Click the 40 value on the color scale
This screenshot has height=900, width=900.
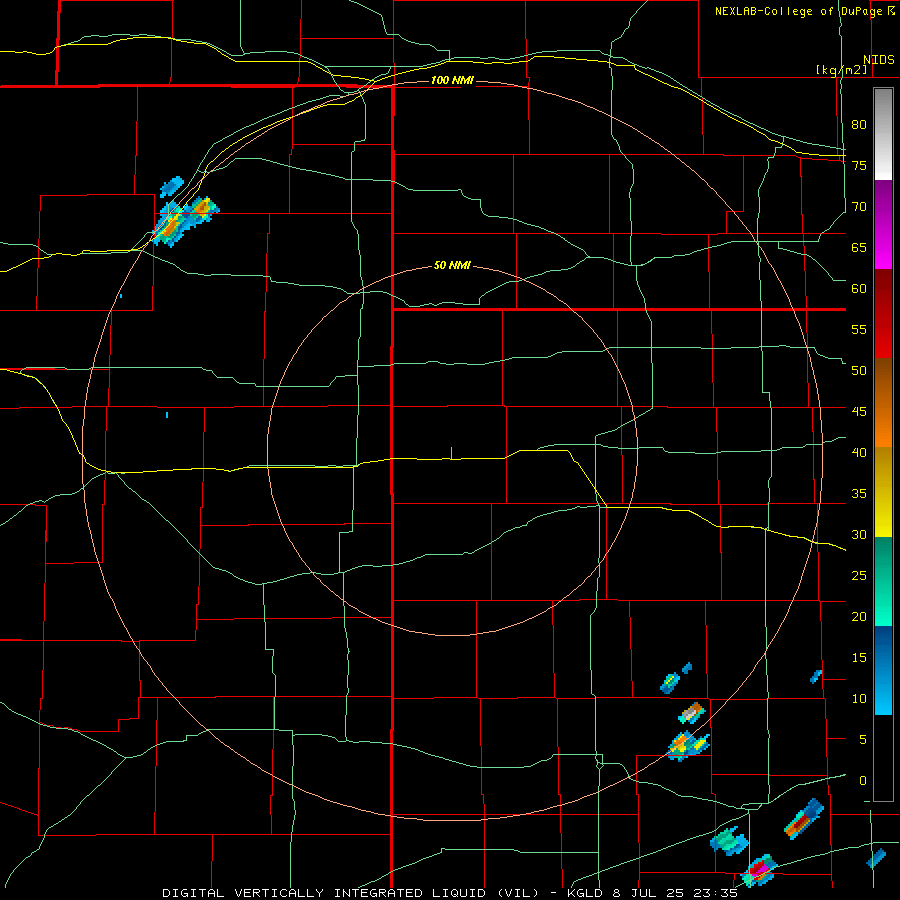coord(859,453)
